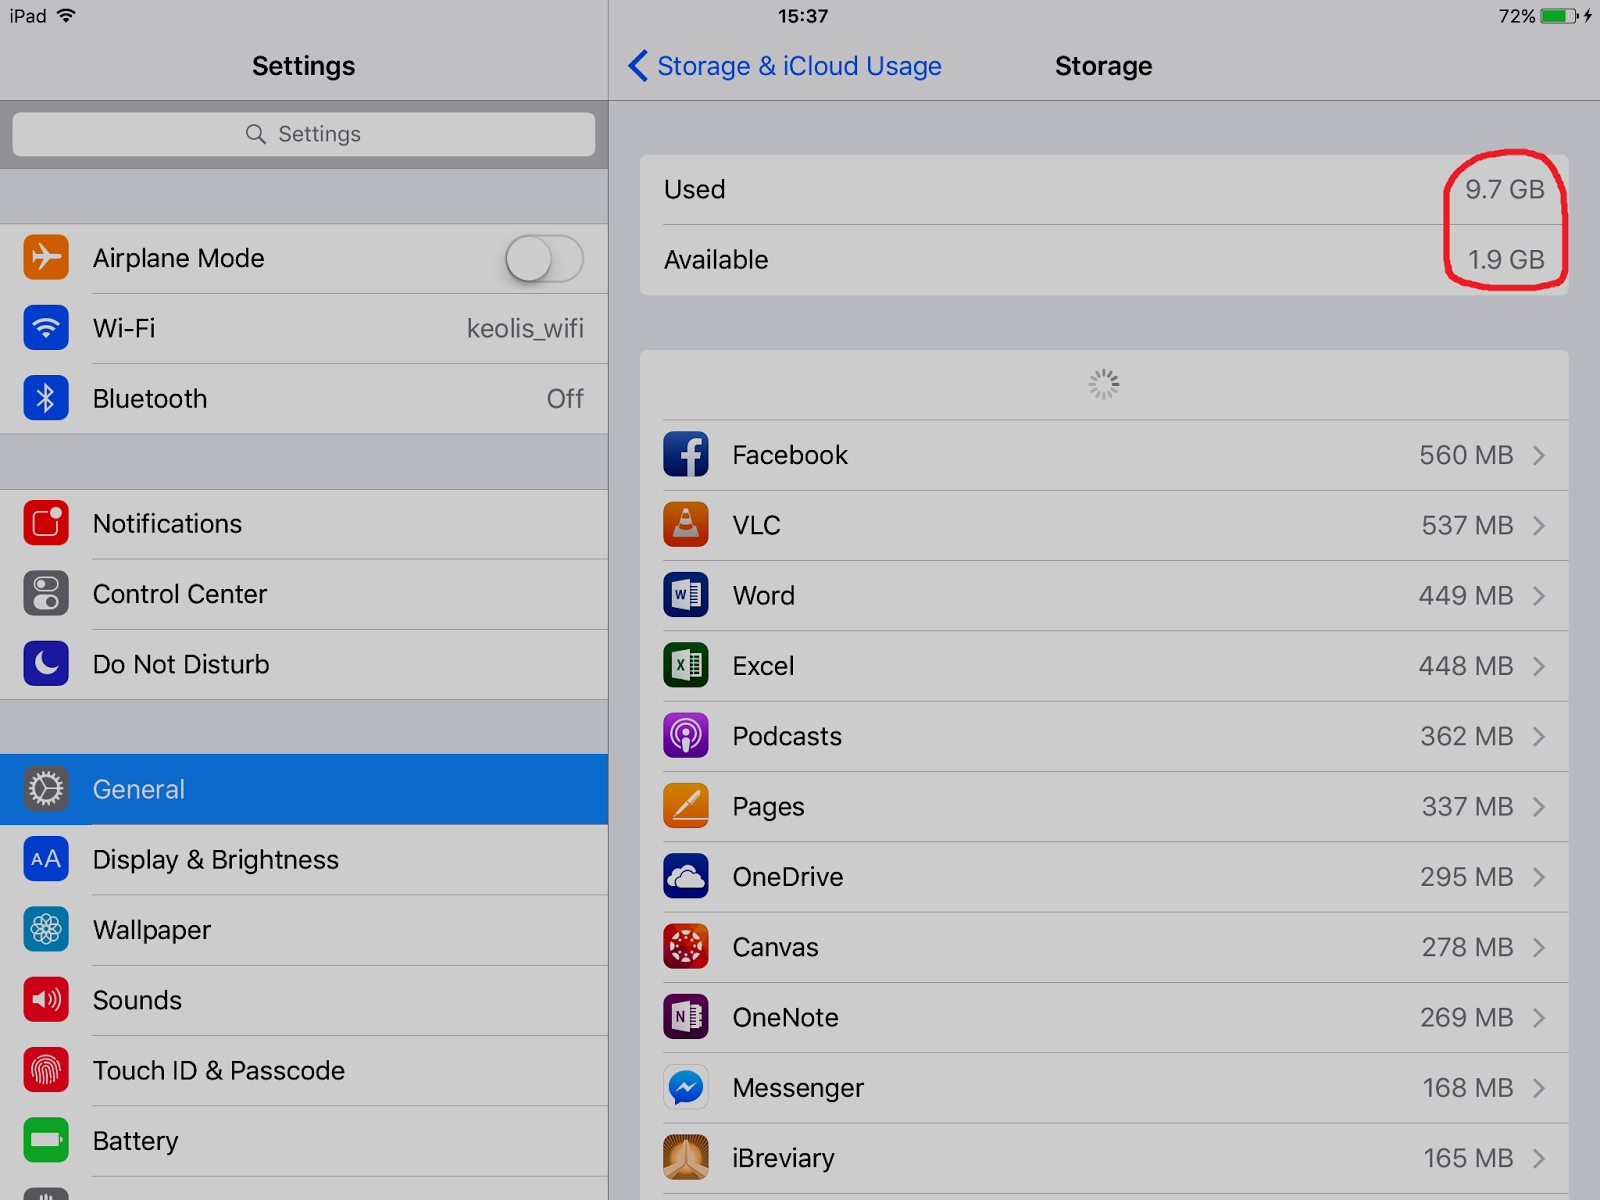Expand Messenger storage details chevron

pyautogui.click(x=1539, y=1088)
